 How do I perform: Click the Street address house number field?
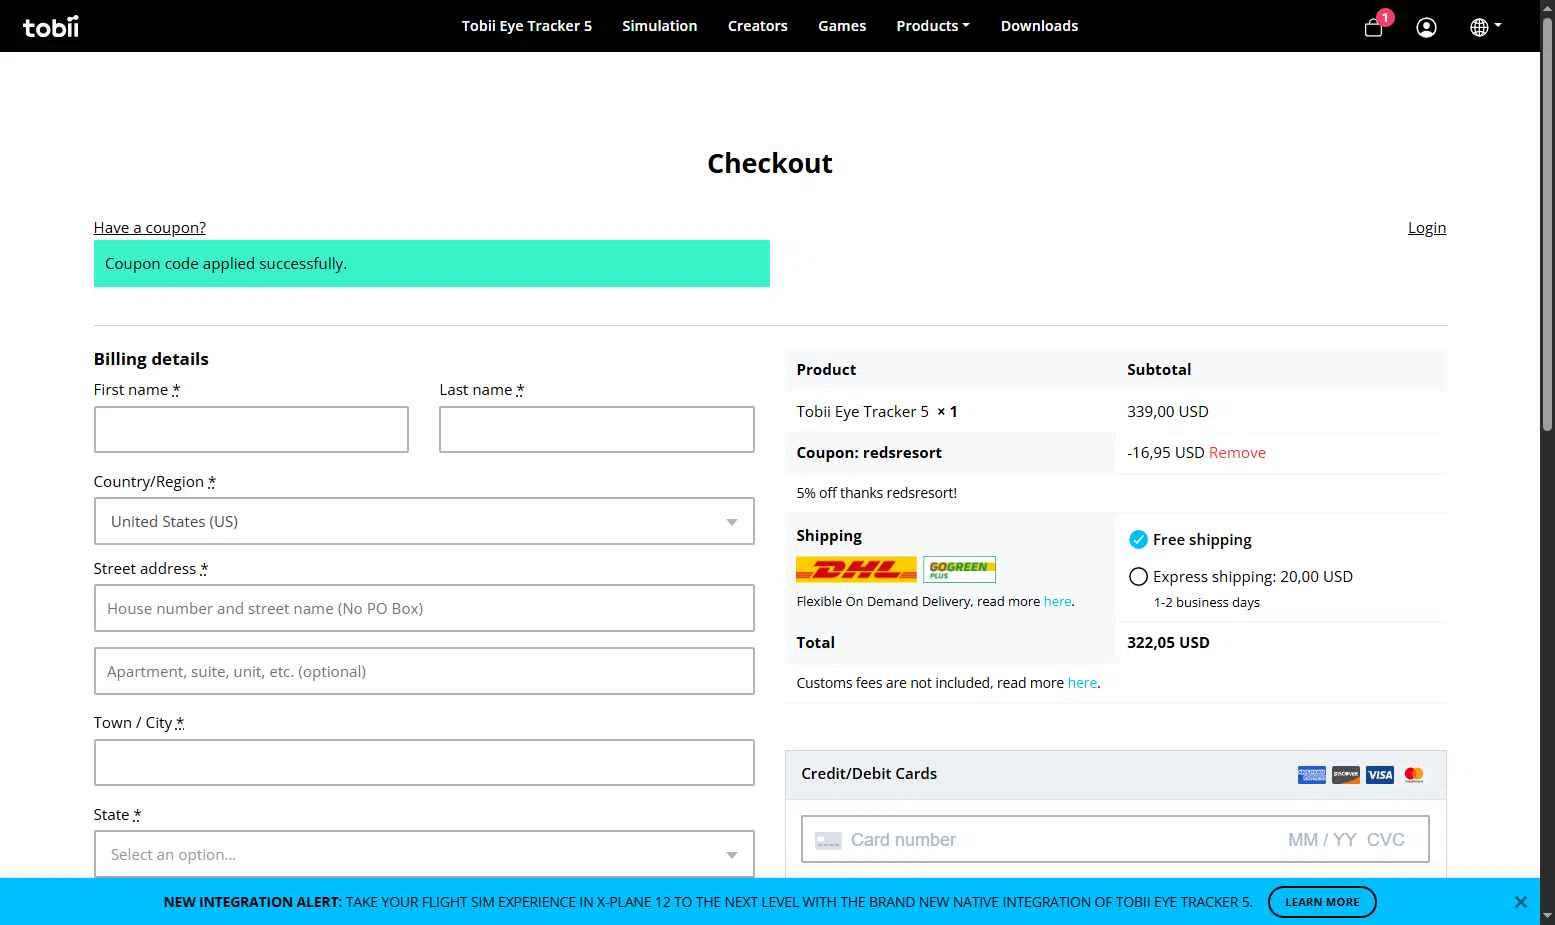pos(424,609)
